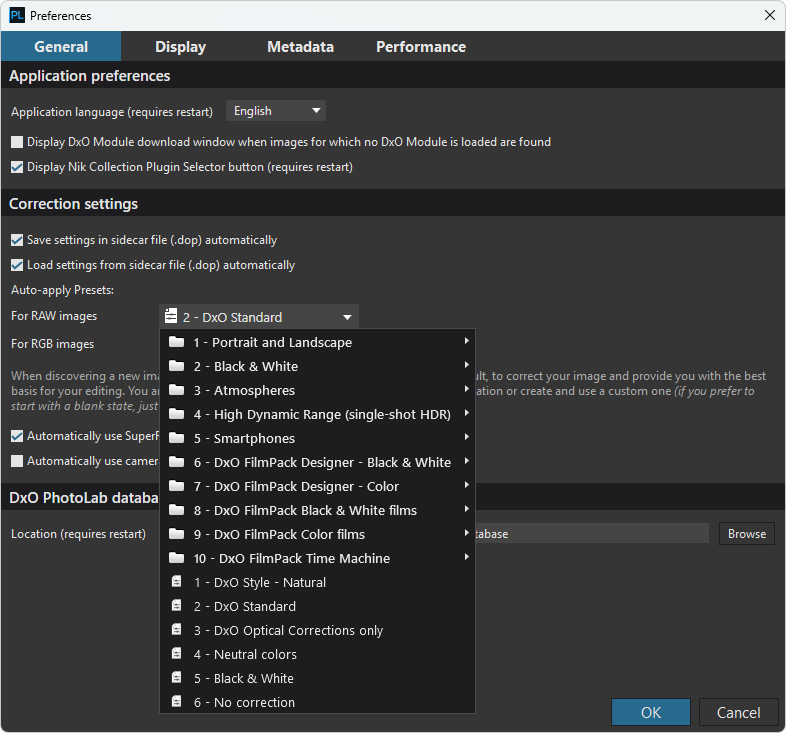This screenshot has width=786, height=733.
Task: Select the General tab
Action: (61, 47)
